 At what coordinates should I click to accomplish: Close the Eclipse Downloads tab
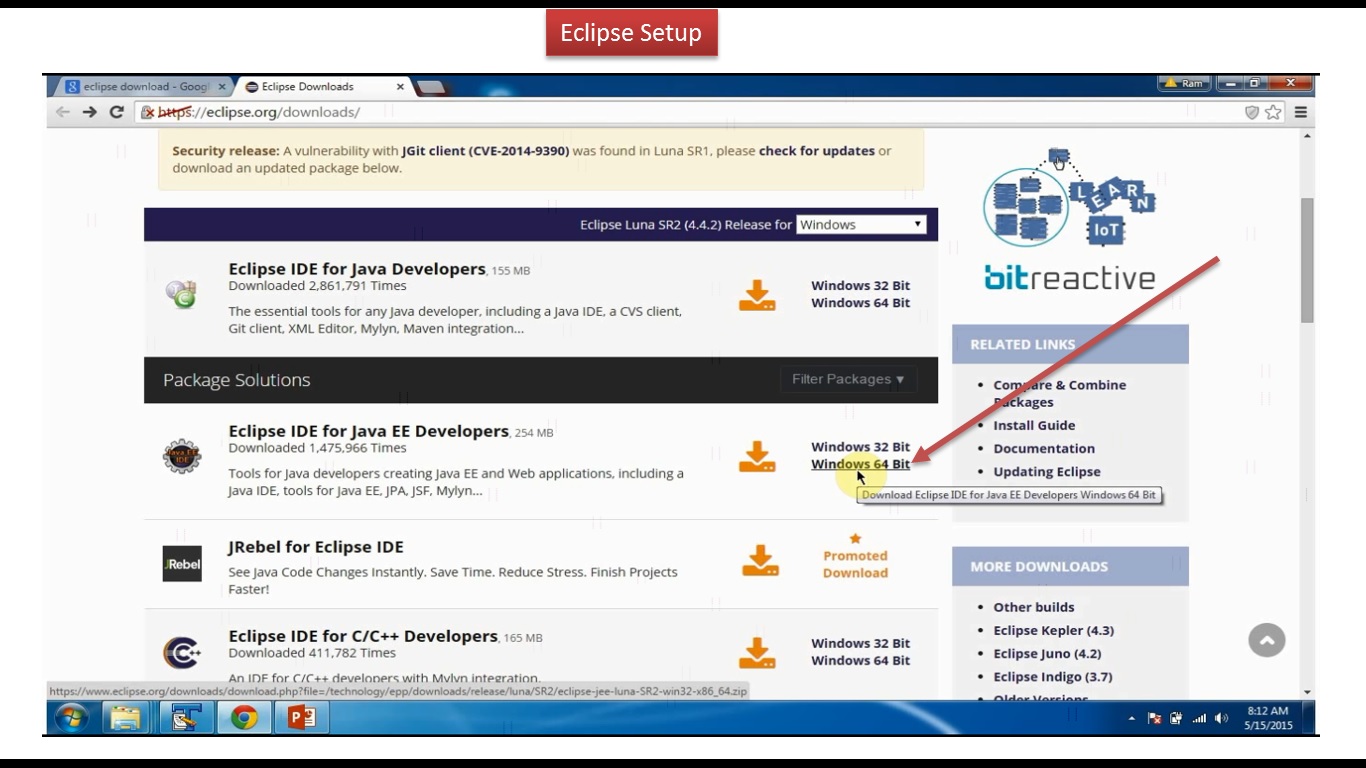click(401, 87)
